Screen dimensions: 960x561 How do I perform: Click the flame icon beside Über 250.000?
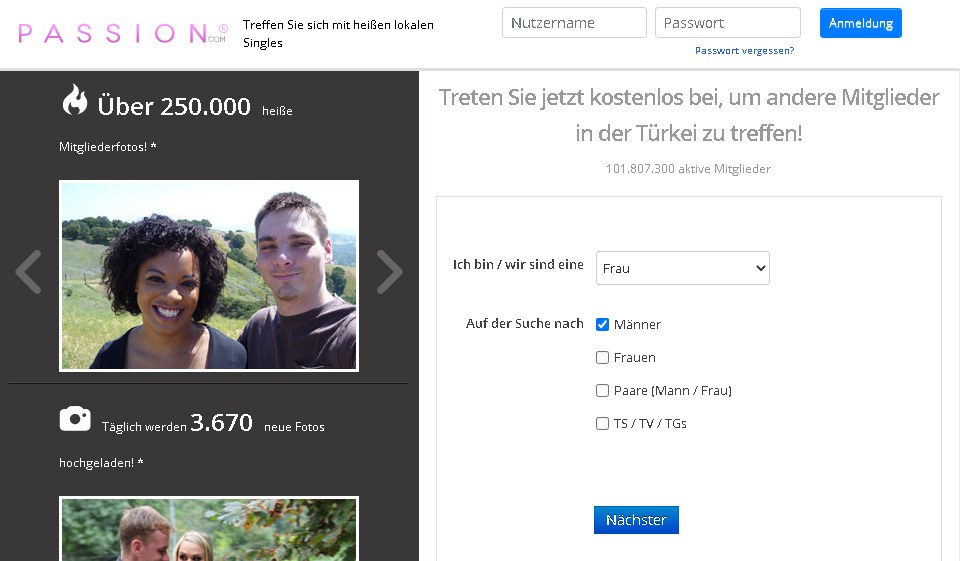[x=75, y=101]
